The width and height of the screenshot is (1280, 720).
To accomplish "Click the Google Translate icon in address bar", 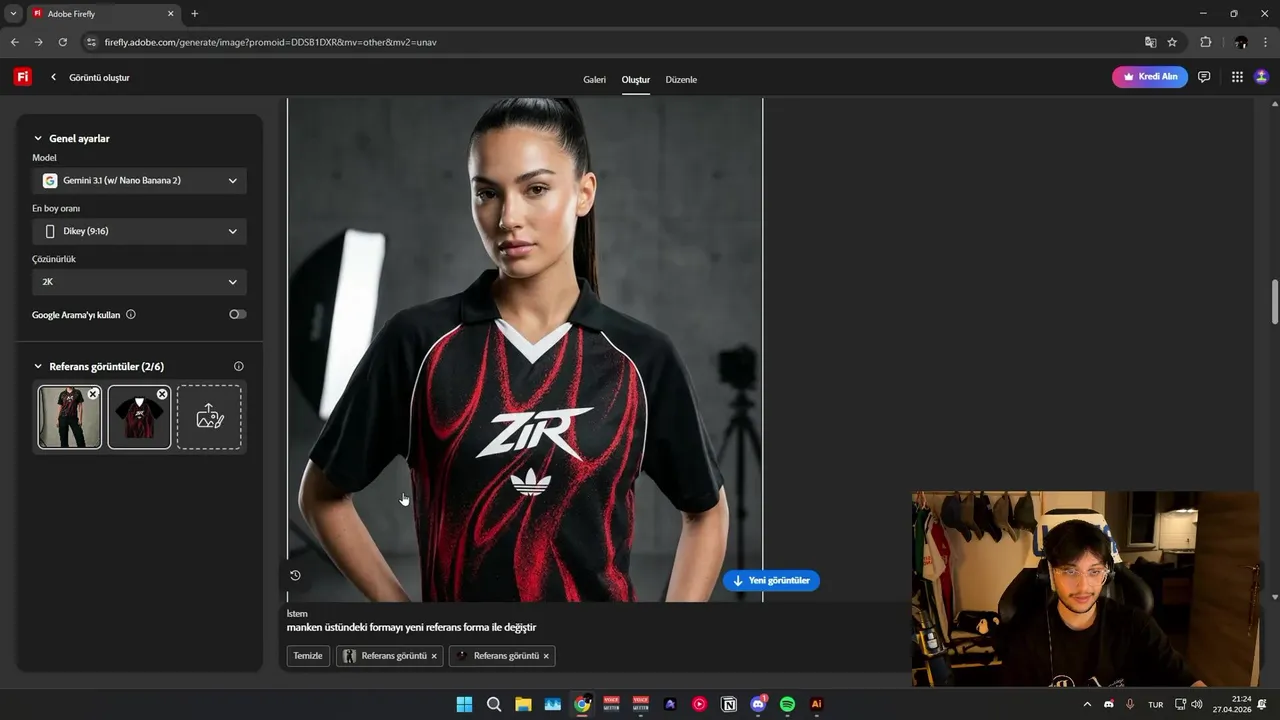I will coord(1150,42).
